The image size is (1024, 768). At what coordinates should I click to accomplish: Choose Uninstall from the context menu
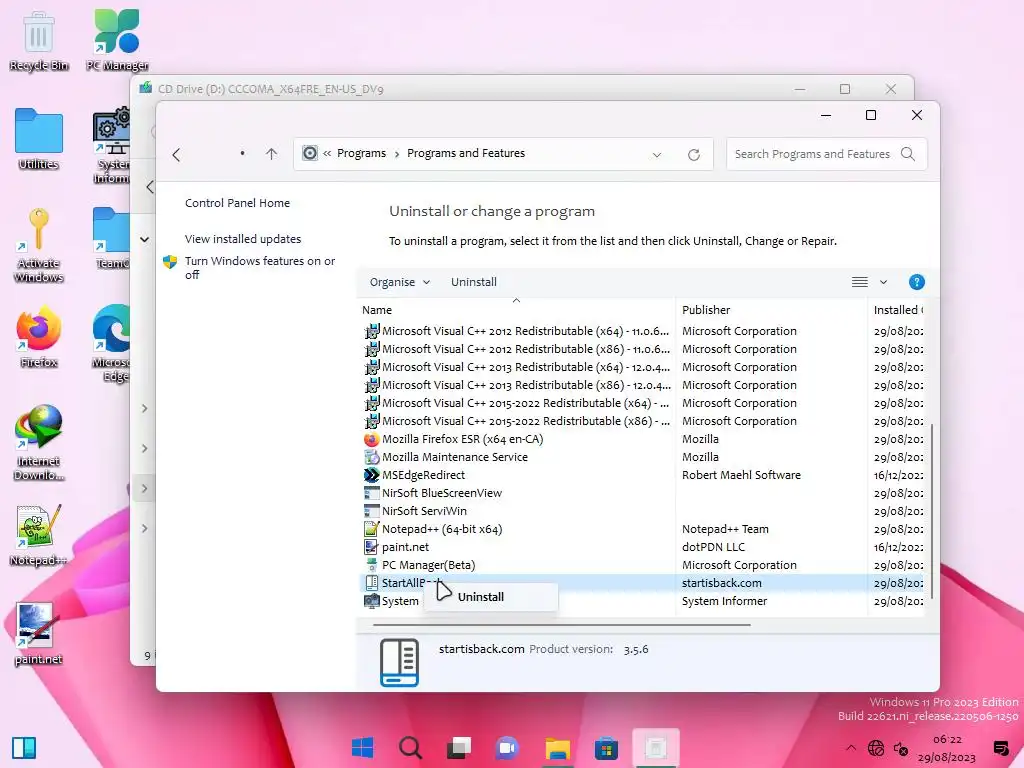click(x=491, y=597)
